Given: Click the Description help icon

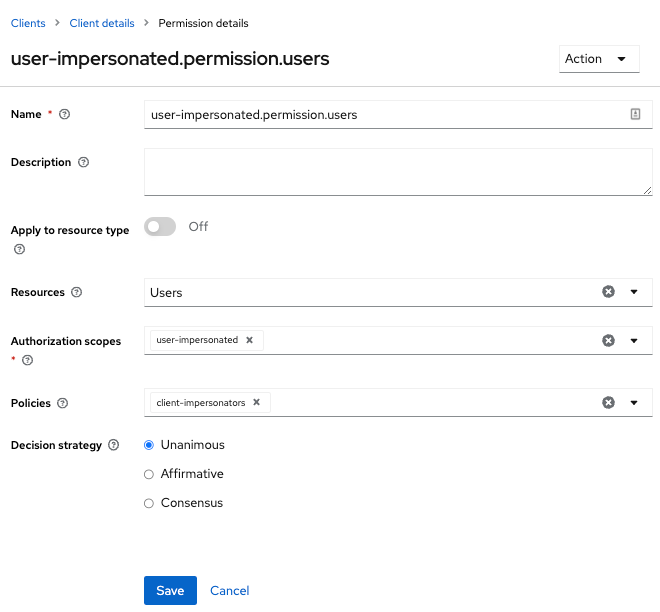Looking at the screenshot, I should tap(83, 163).
